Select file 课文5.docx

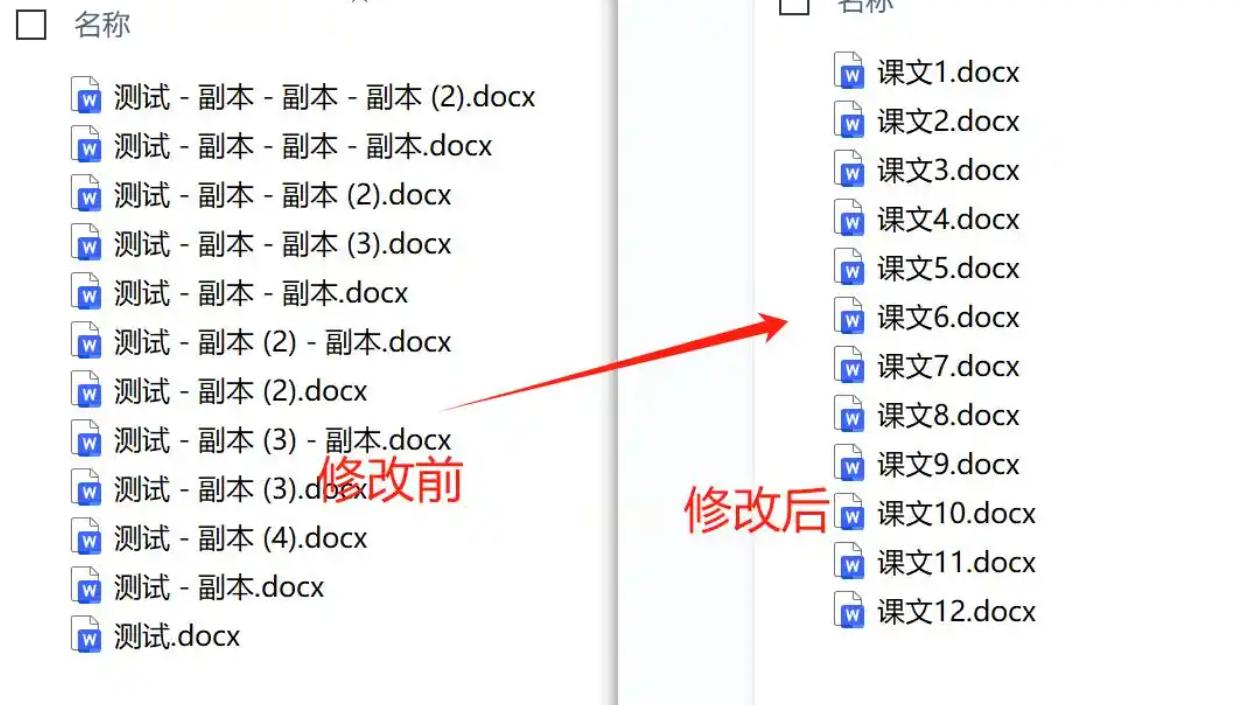pyautogui.click(x=927, y=268)
